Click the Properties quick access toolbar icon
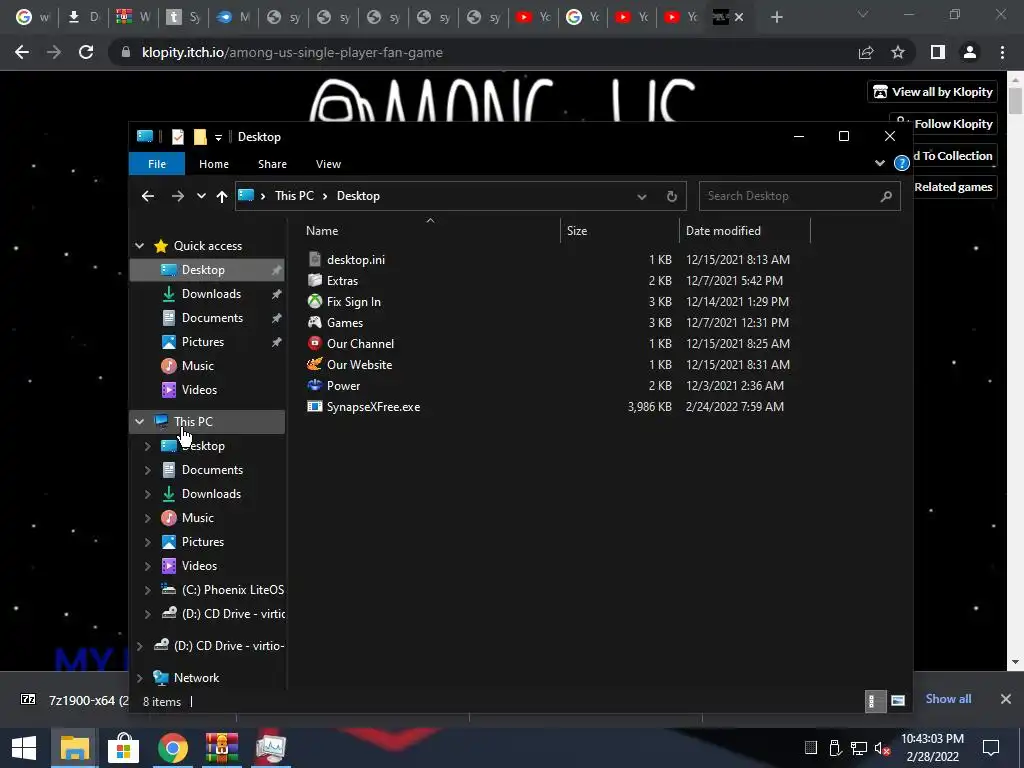The image size is (1024, 768). 178,136
